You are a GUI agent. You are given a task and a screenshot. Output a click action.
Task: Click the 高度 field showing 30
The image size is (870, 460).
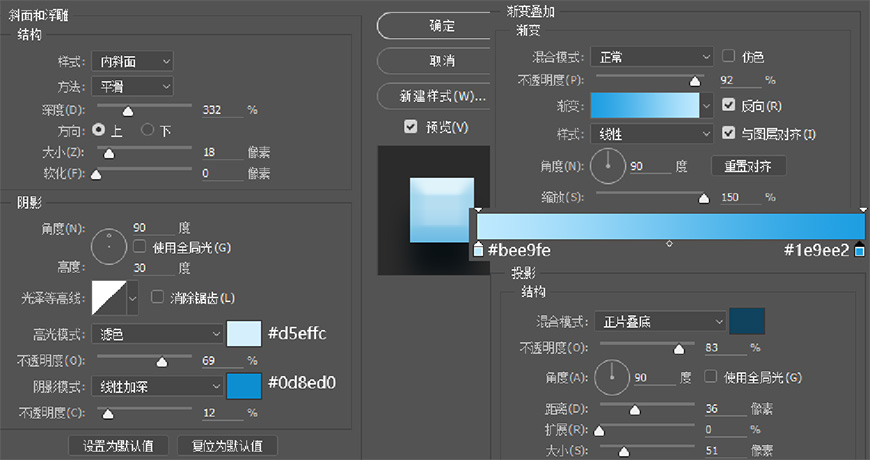(x=154, y=268)
